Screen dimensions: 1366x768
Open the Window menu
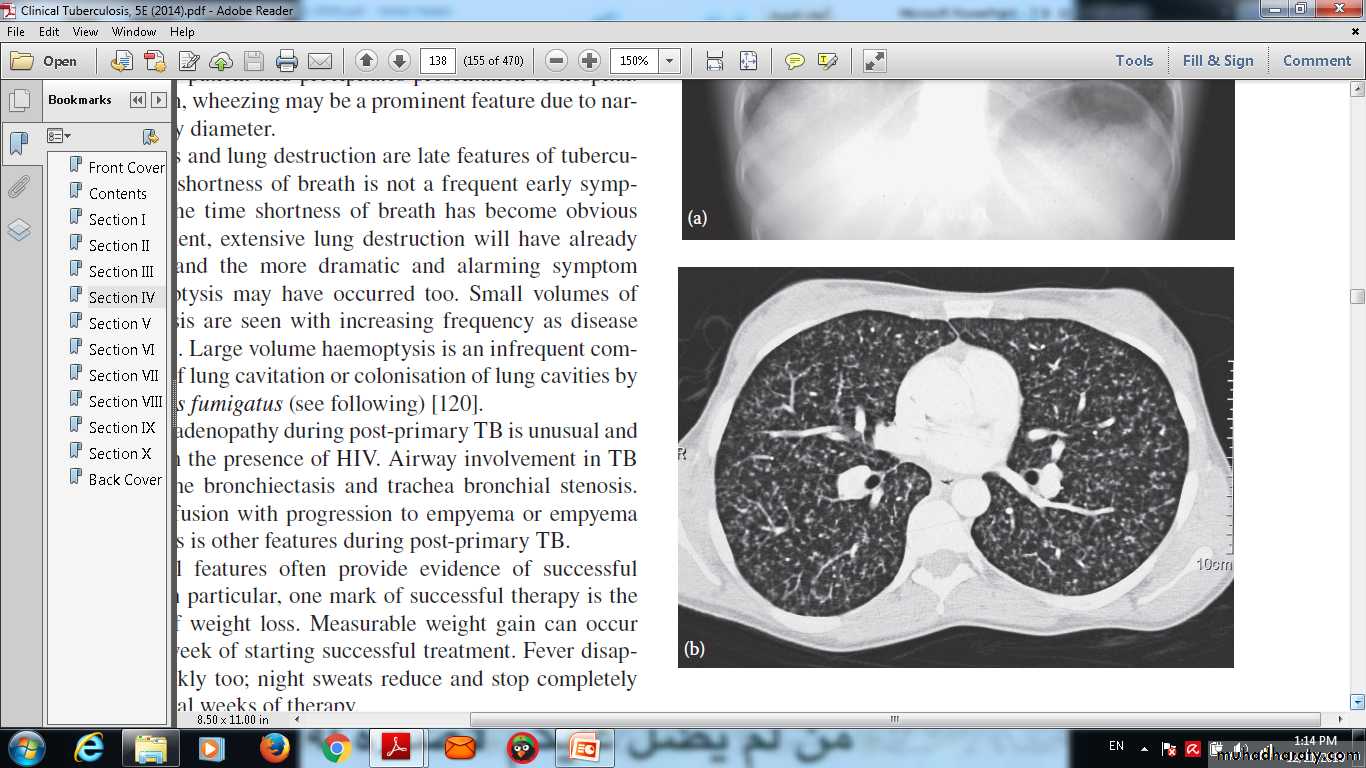[133, 32]
